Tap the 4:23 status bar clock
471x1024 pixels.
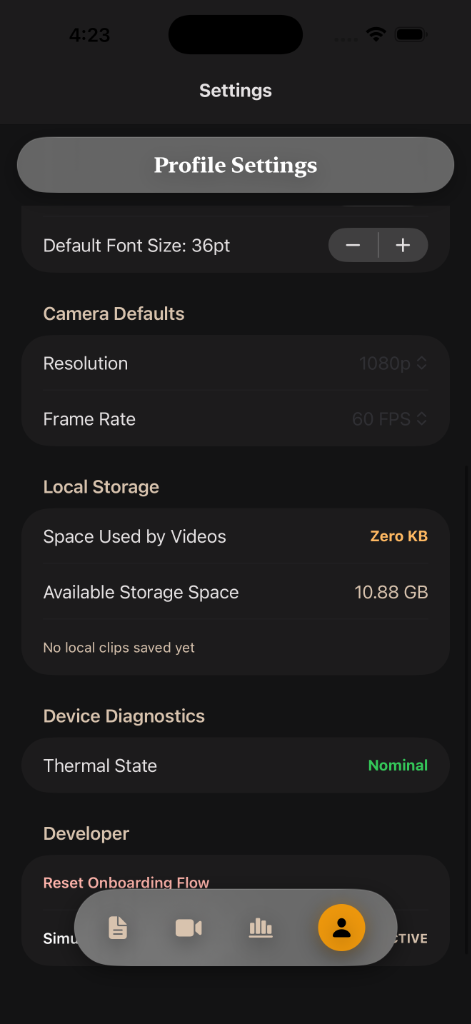tap(89, 35)
